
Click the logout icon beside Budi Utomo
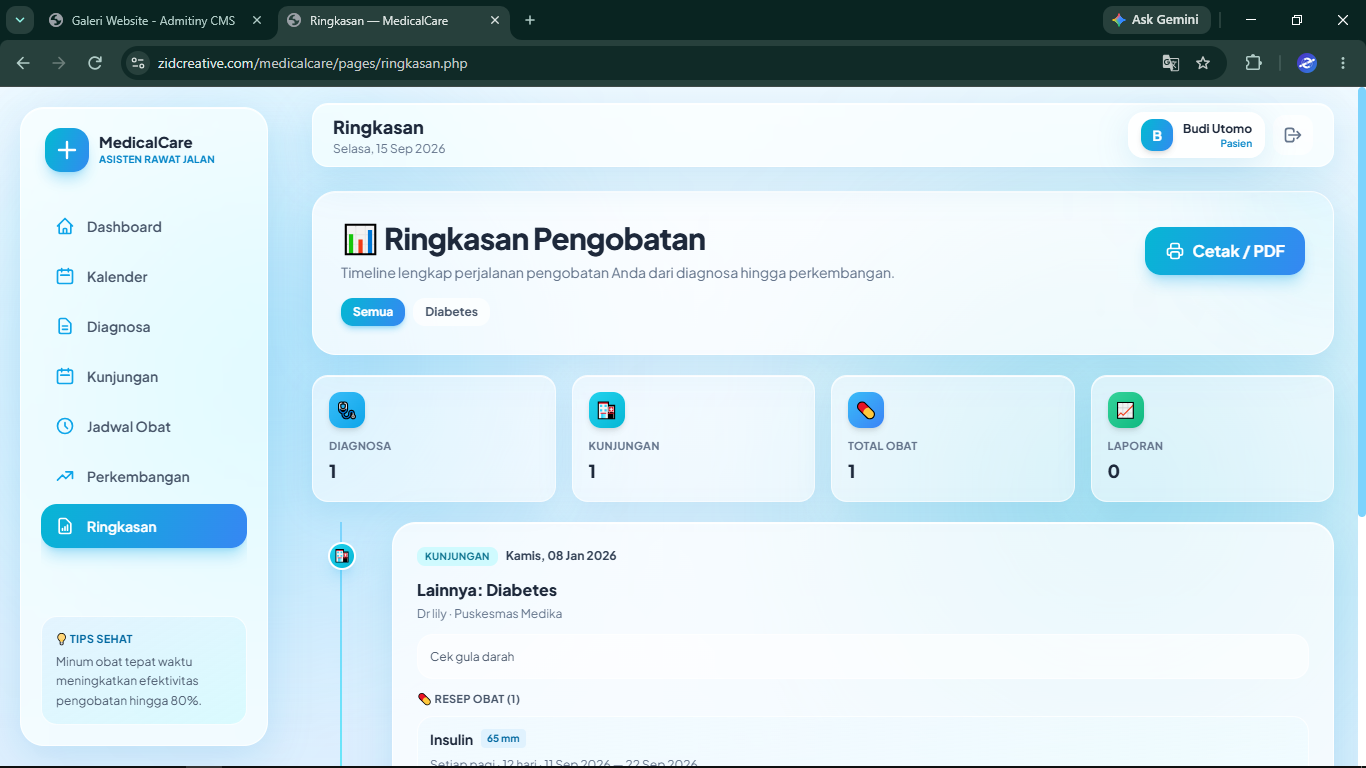[1292, 135]
